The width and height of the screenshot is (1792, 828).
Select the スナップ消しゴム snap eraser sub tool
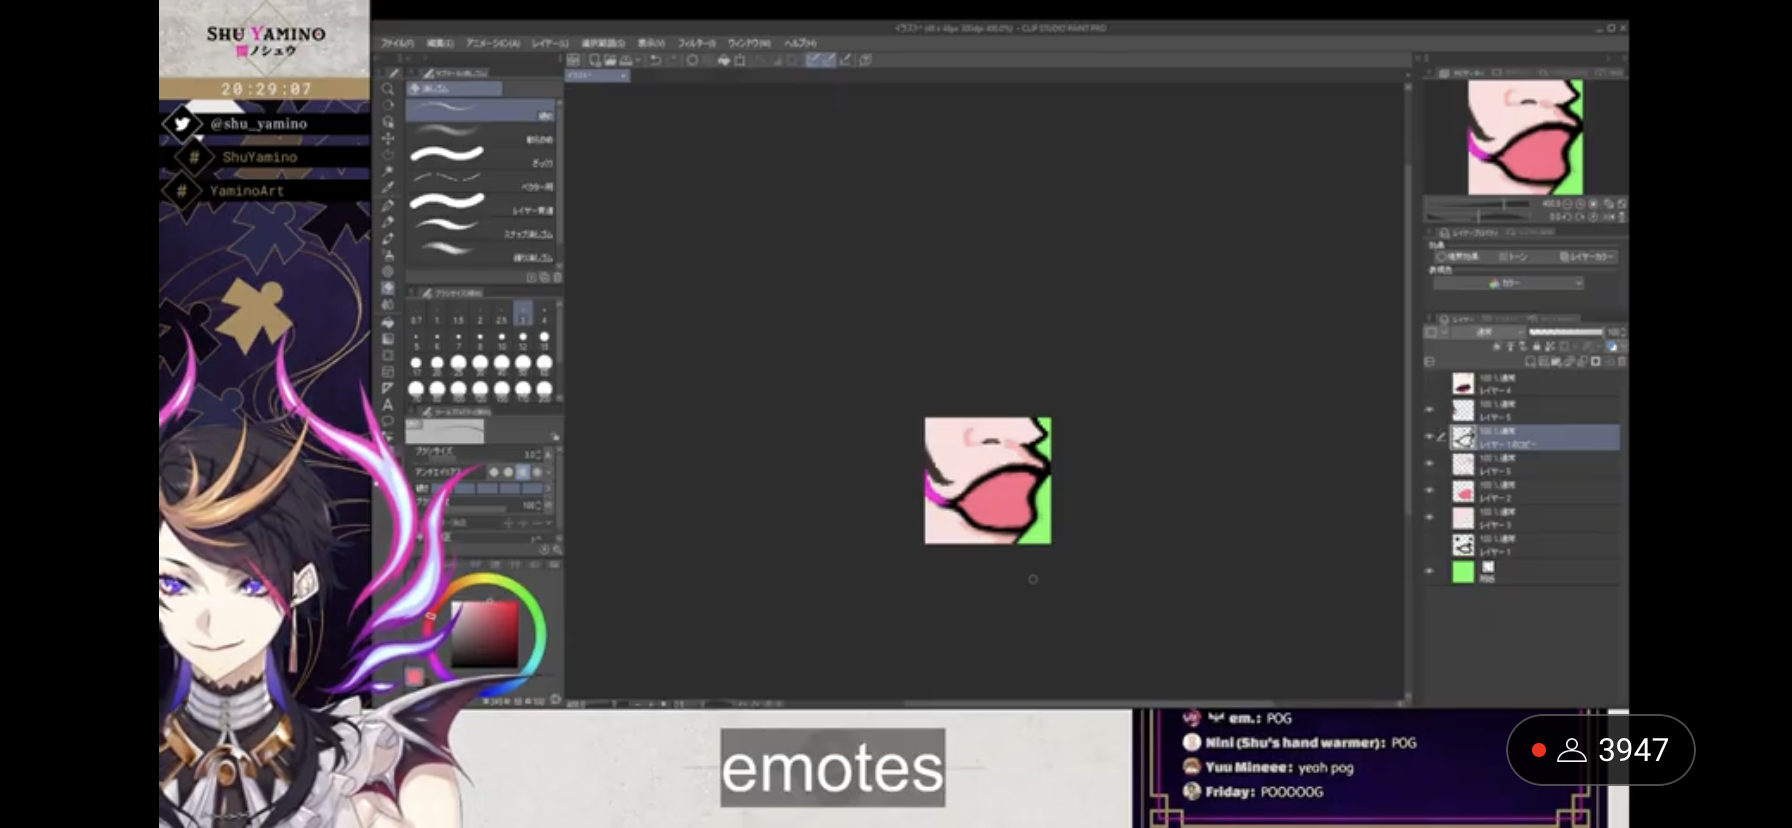point(480,229)
